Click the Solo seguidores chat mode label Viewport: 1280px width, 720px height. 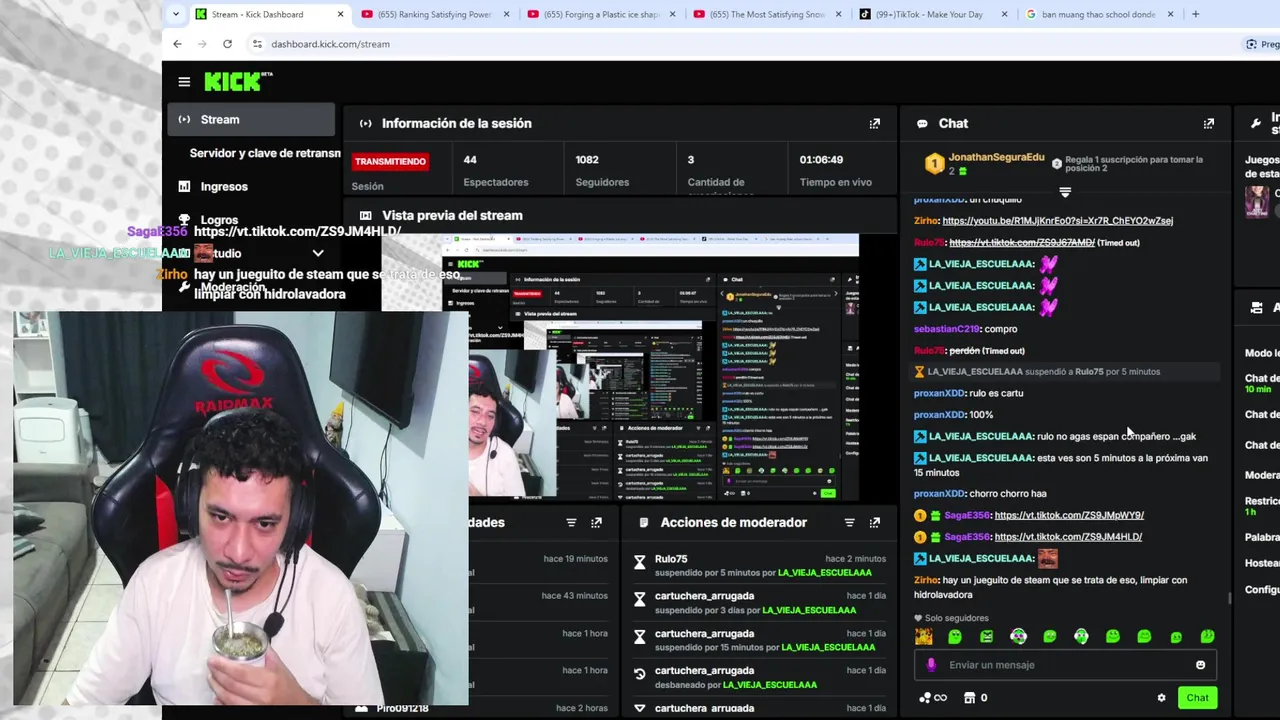(951, 618)
